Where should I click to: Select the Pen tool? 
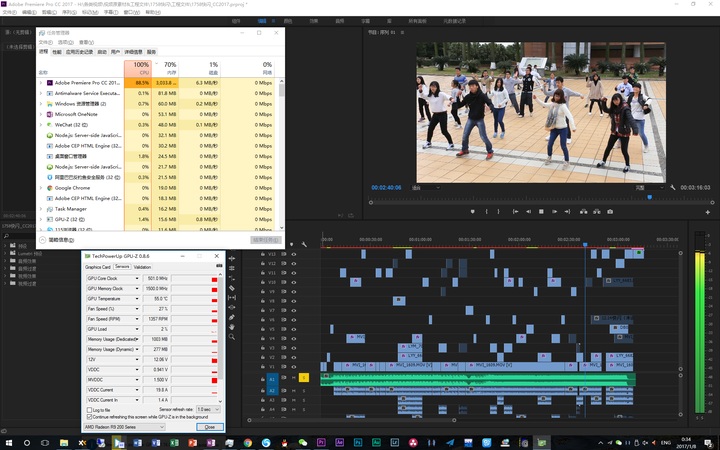[x=232, y=317]
